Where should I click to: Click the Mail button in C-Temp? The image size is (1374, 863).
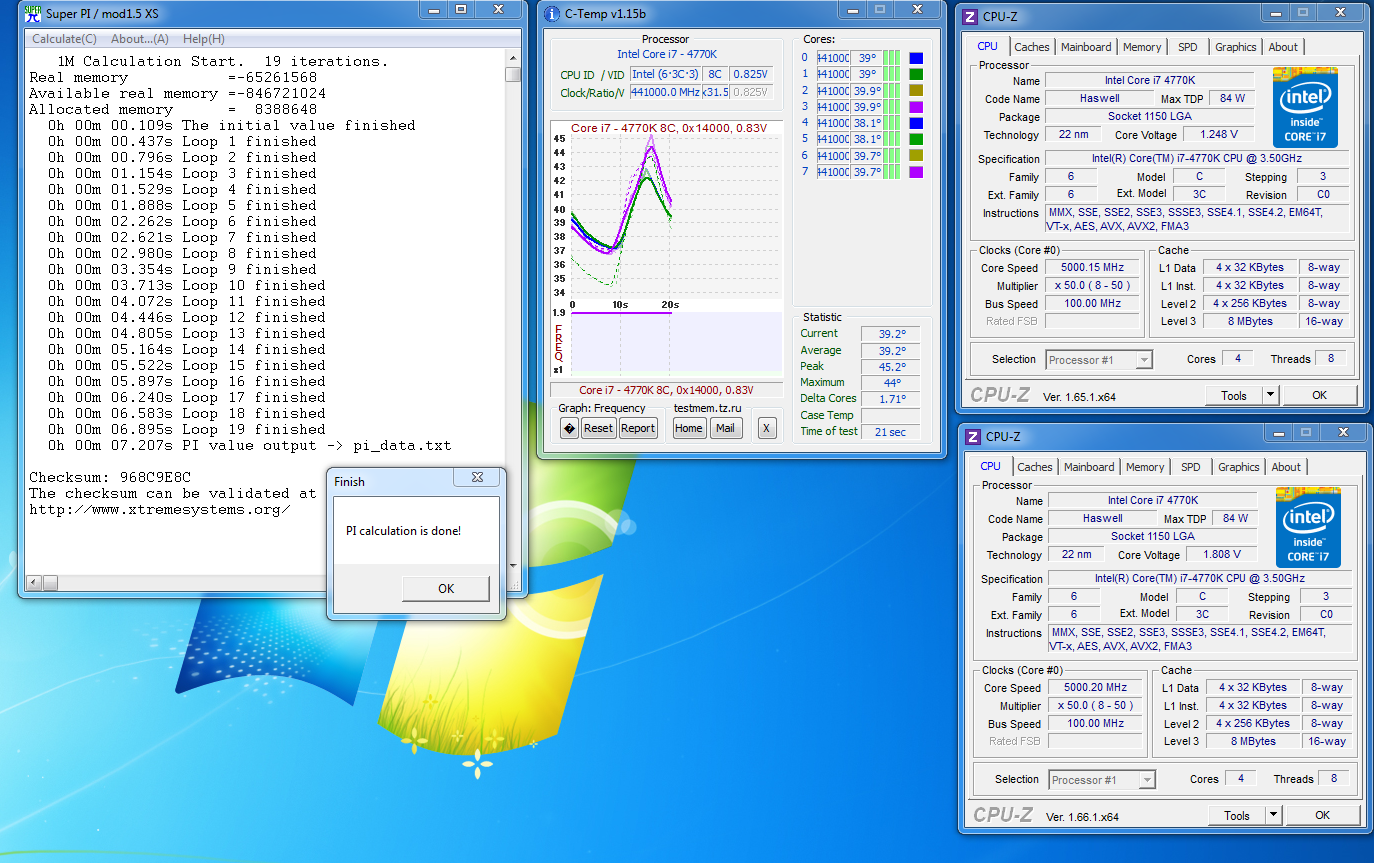click(725, 428)
